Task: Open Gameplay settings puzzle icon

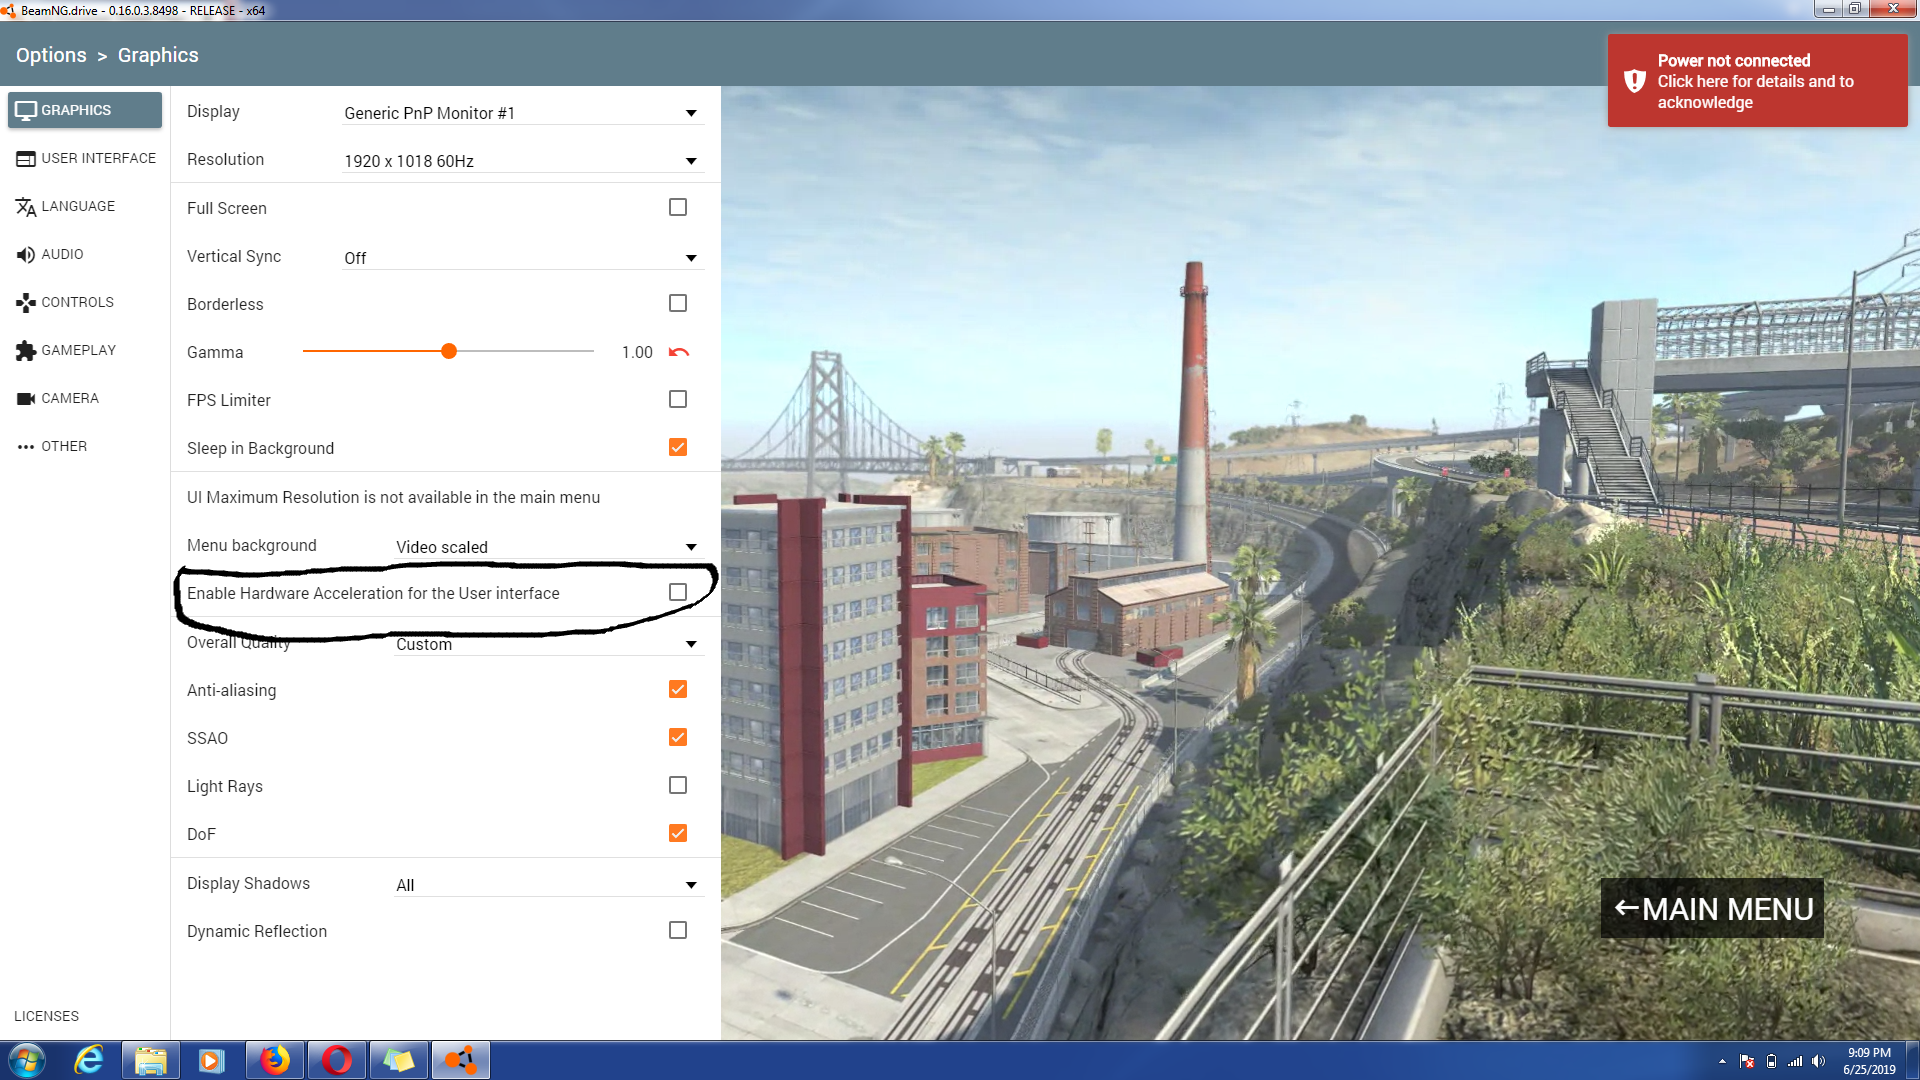Action: tap(25, 351)
